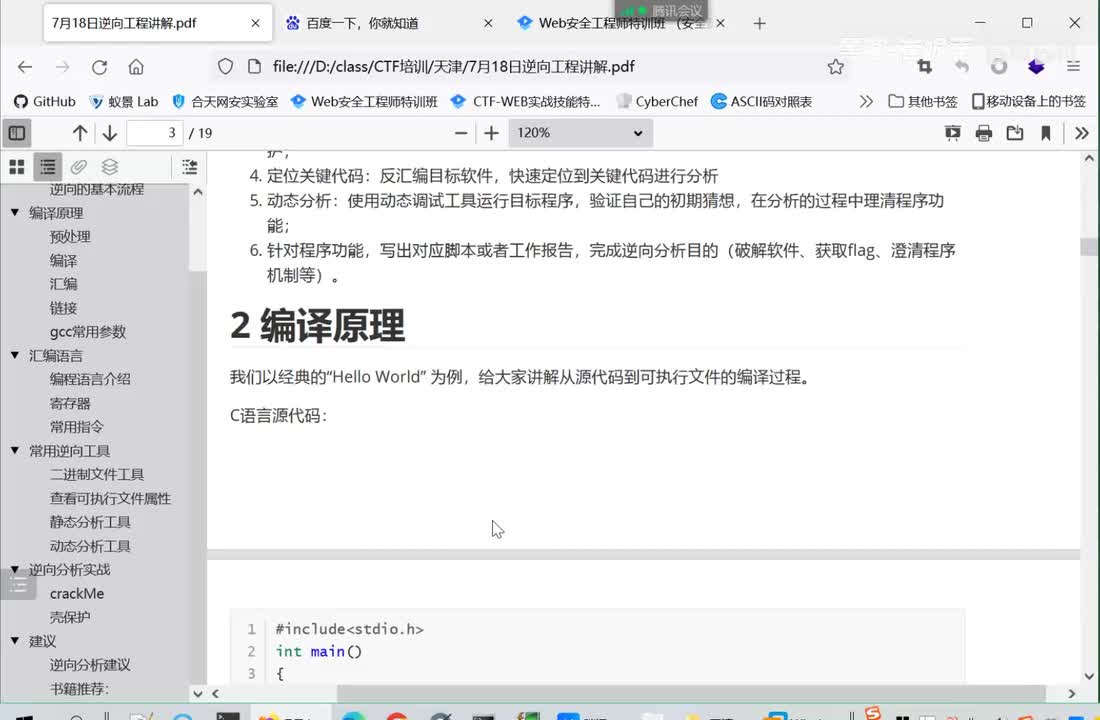Open the browser home page

click(136, 67)
